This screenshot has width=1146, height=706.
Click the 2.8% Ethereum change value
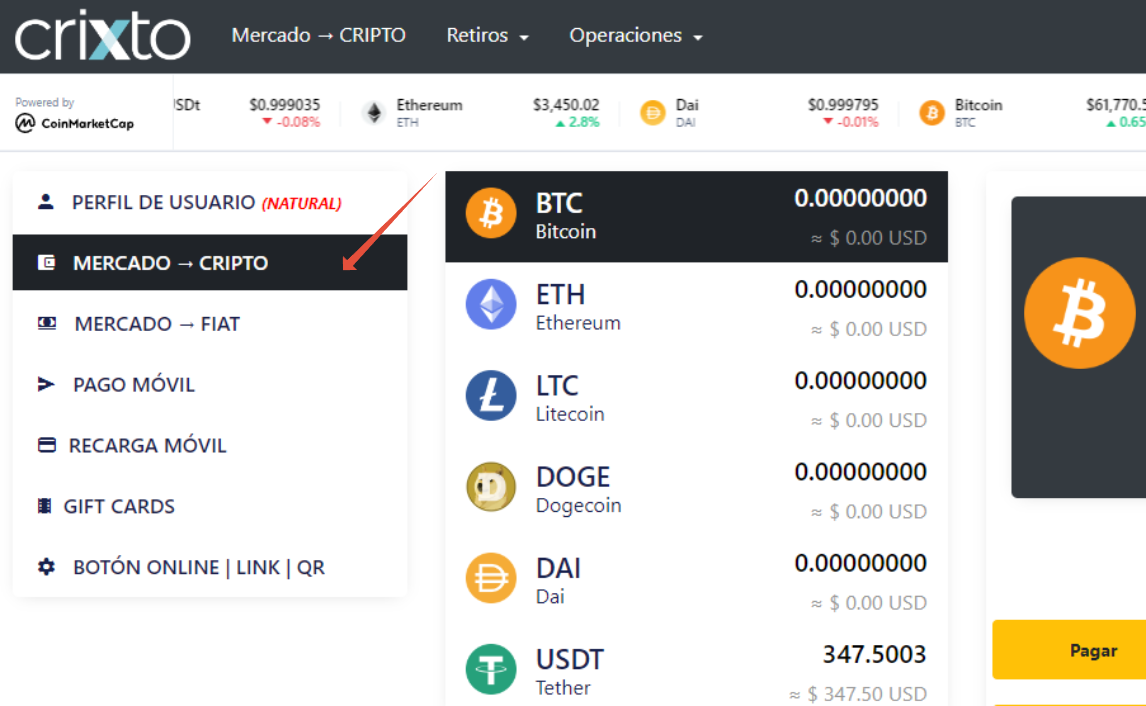pyautogui.click(x=577, y=122)
